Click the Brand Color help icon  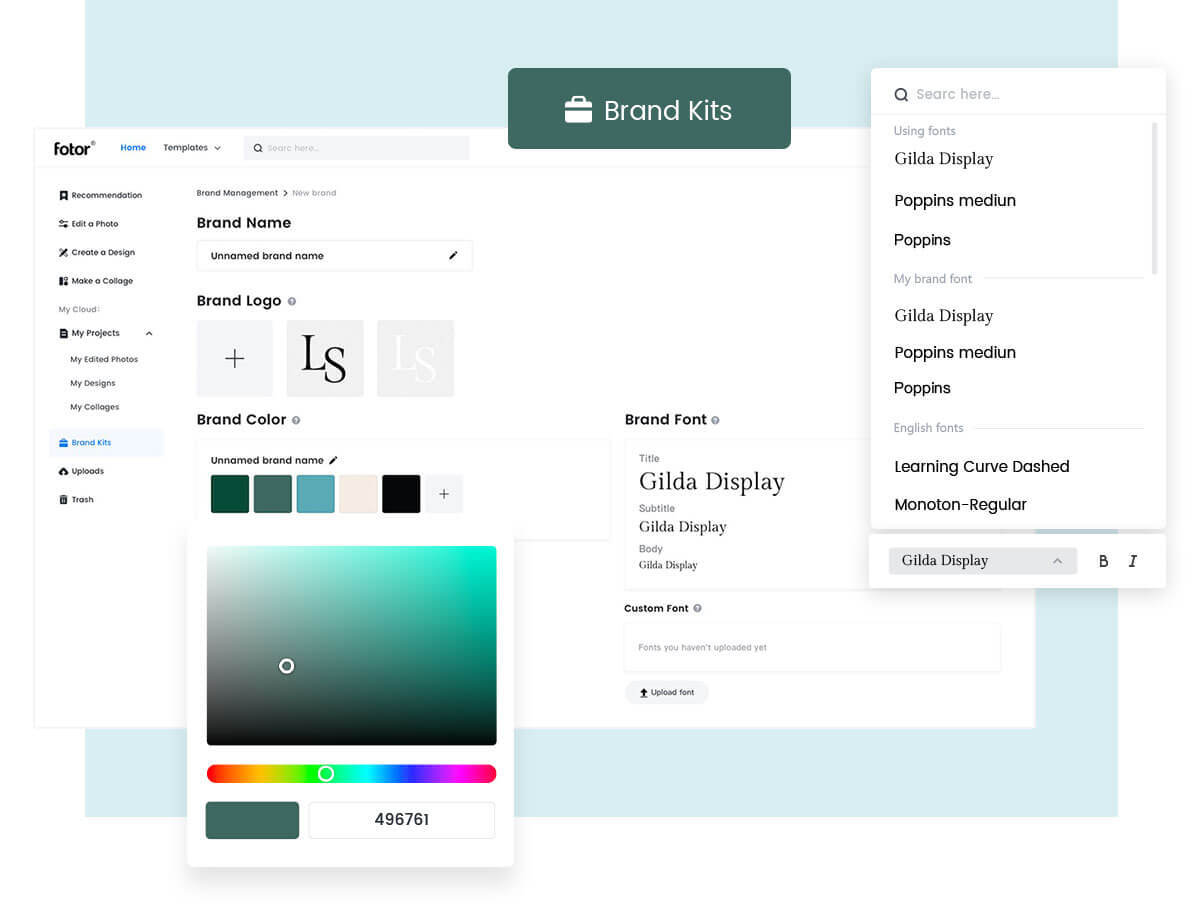[x=296, y=420]
